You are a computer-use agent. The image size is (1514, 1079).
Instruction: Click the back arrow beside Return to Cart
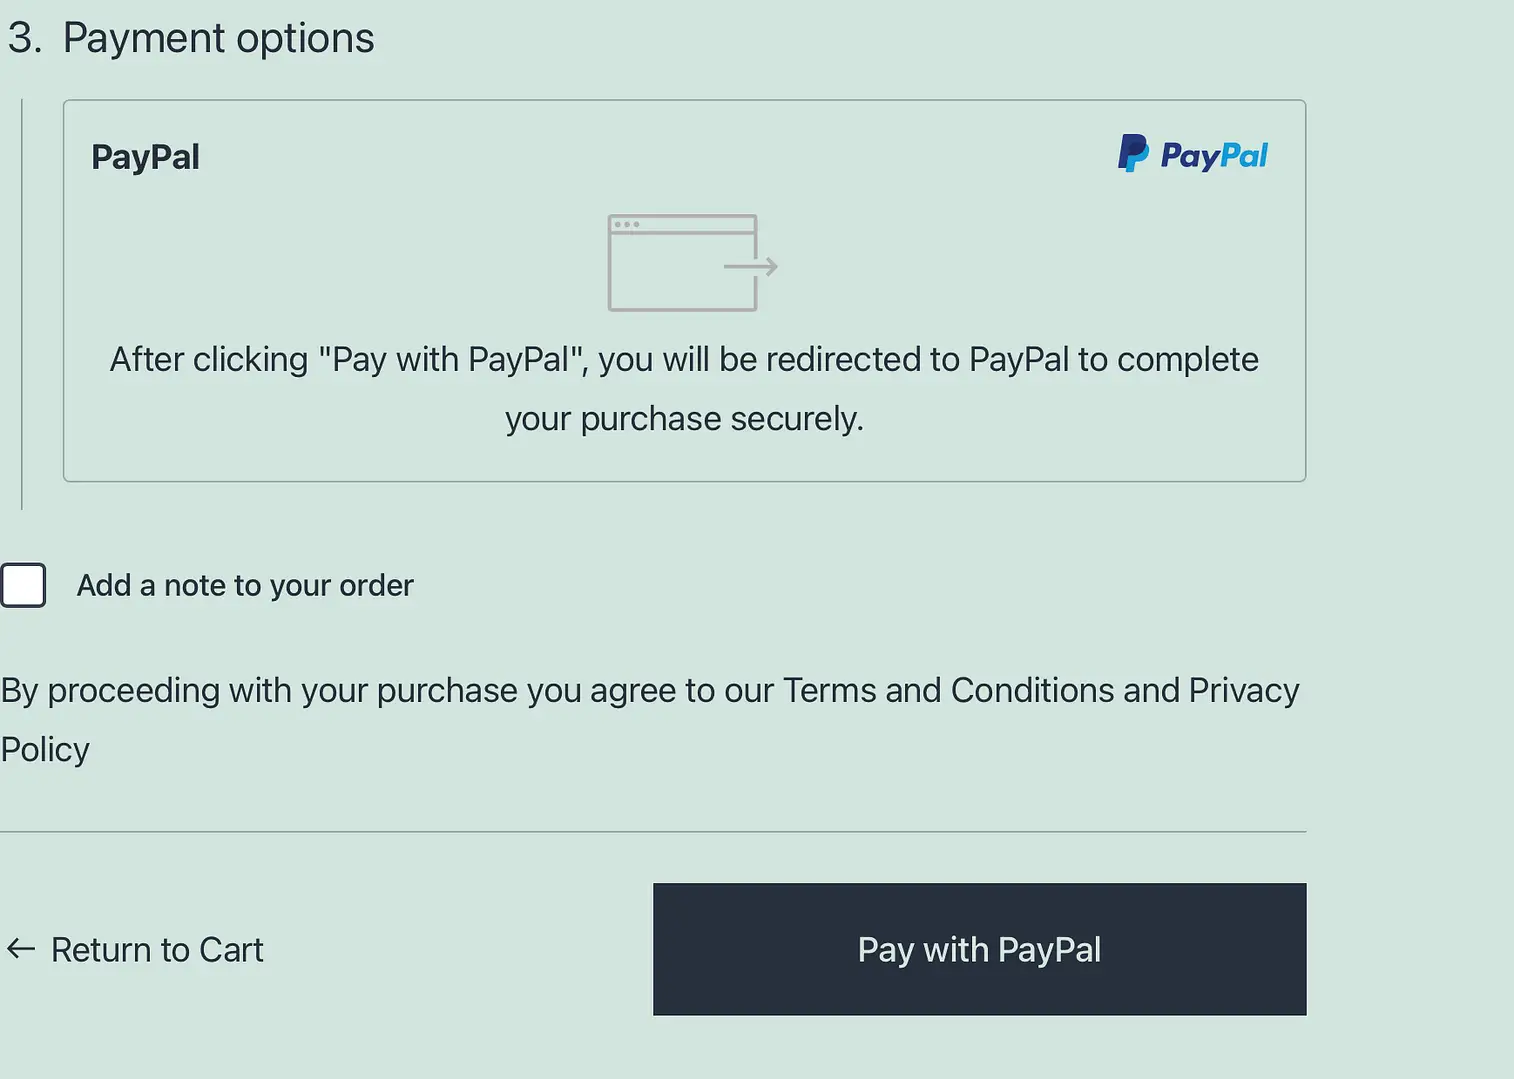coord(20,949)
